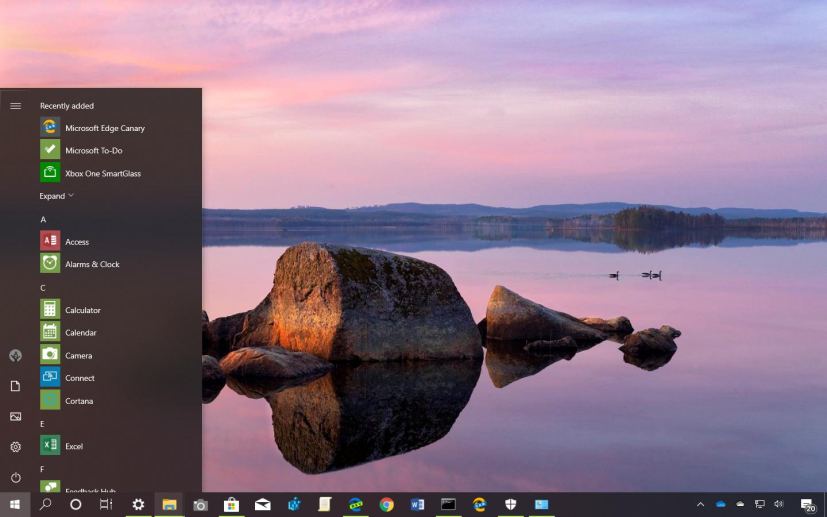Select the letter F group header

point(42,469)
